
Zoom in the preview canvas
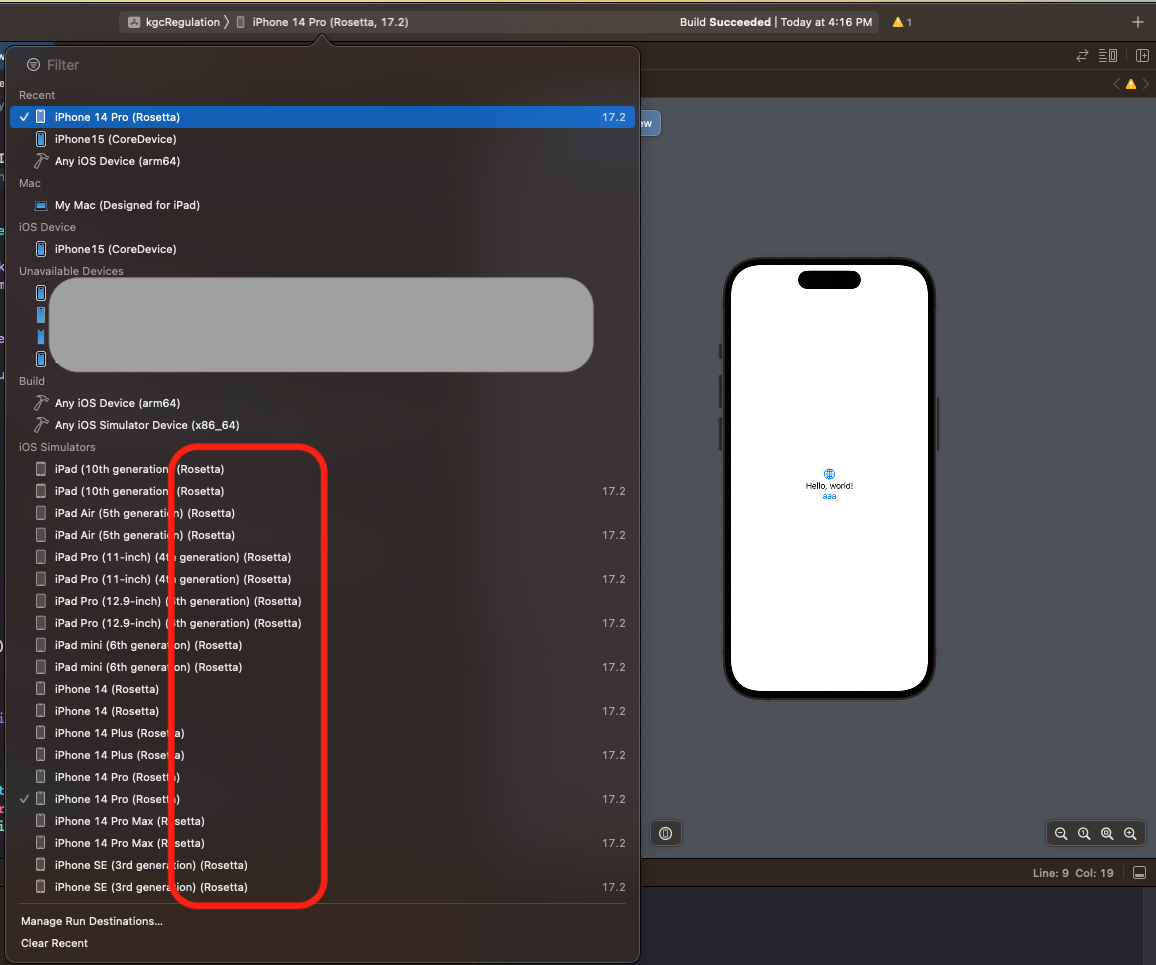click(1129, 833)
